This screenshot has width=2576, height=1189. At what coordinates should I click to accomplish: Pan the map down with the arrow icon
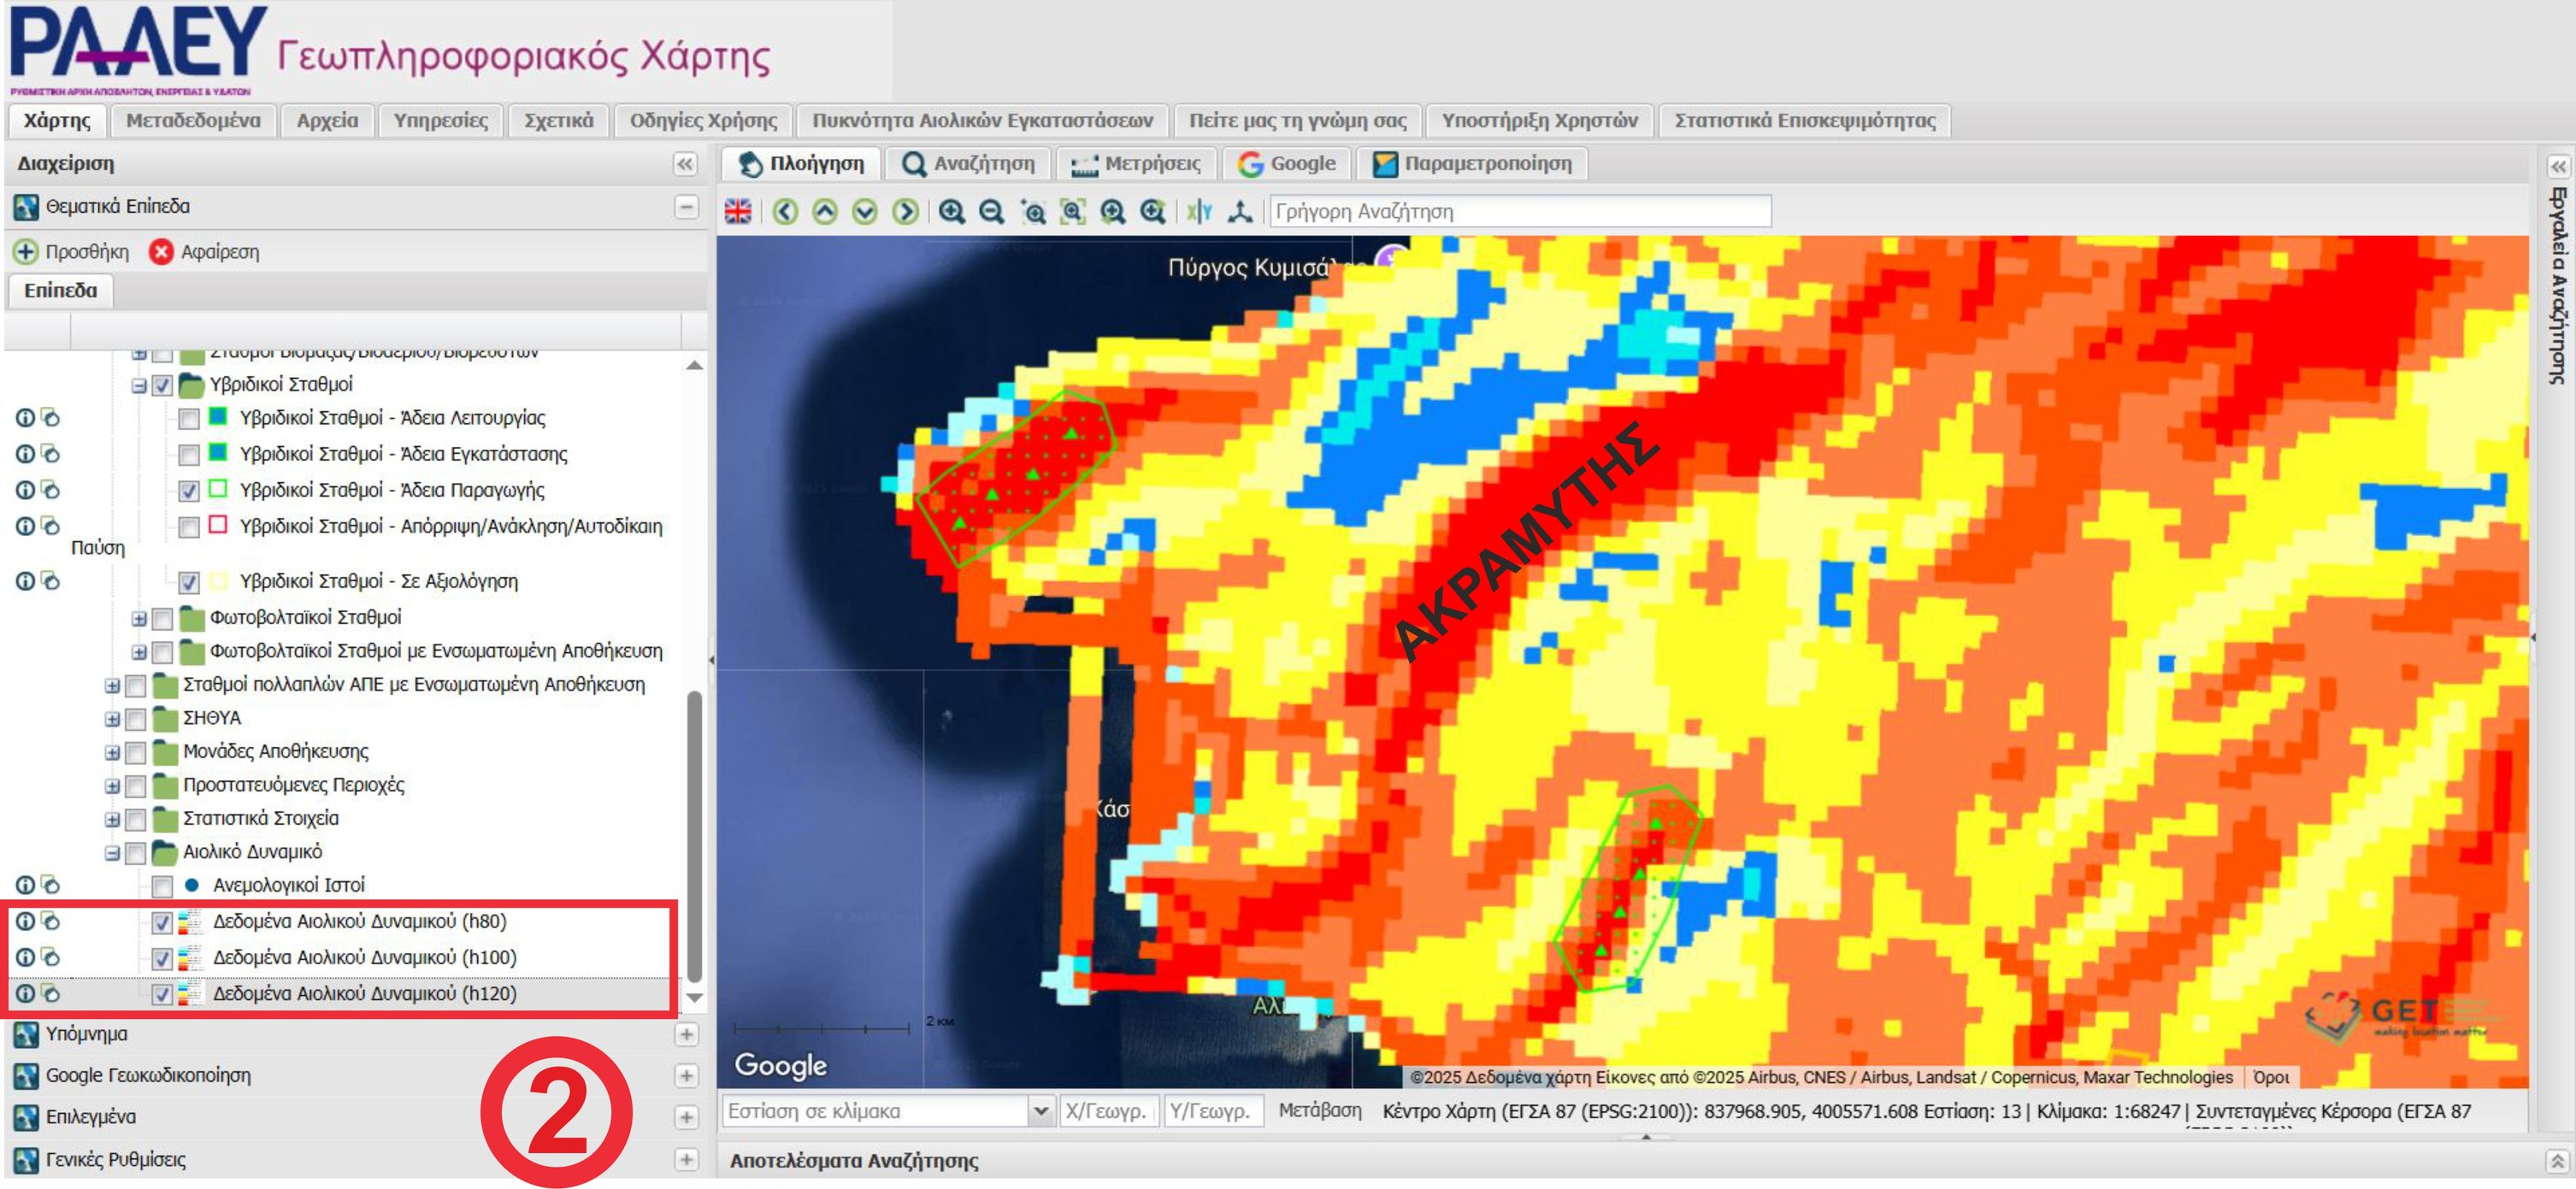(x=865, y=211)
